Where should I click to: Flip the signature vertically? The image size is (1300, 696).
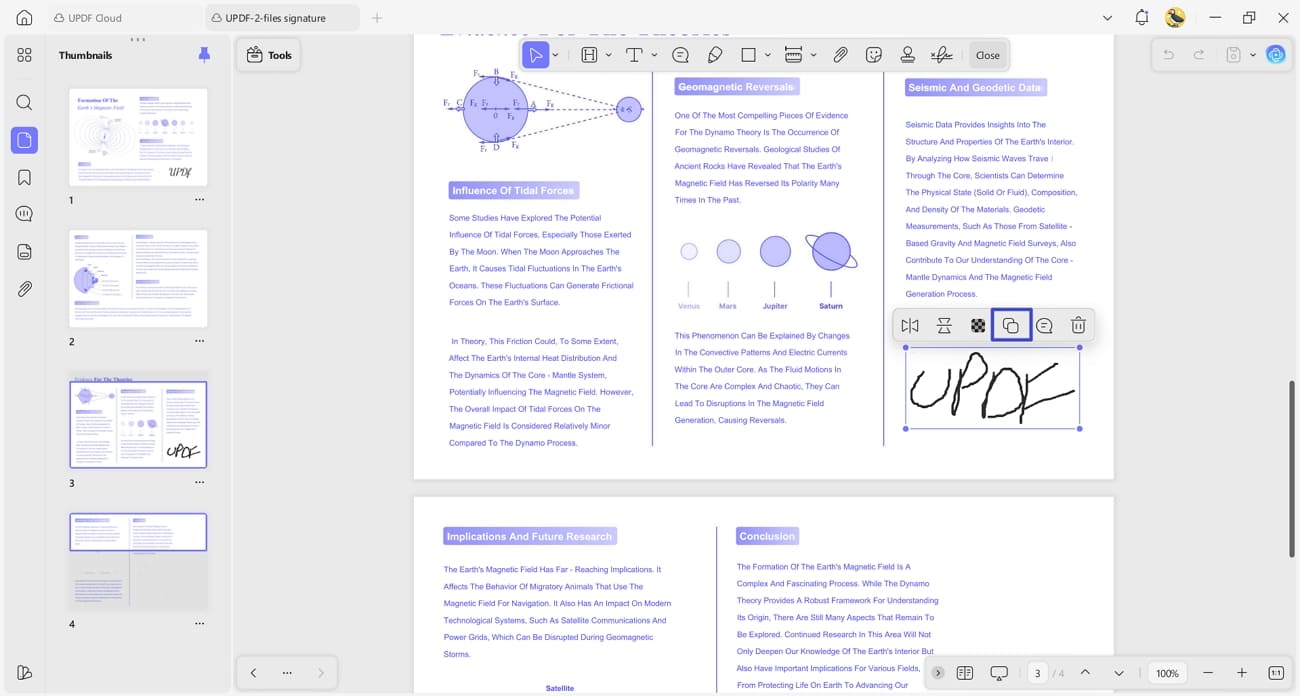tap(944, 326)
